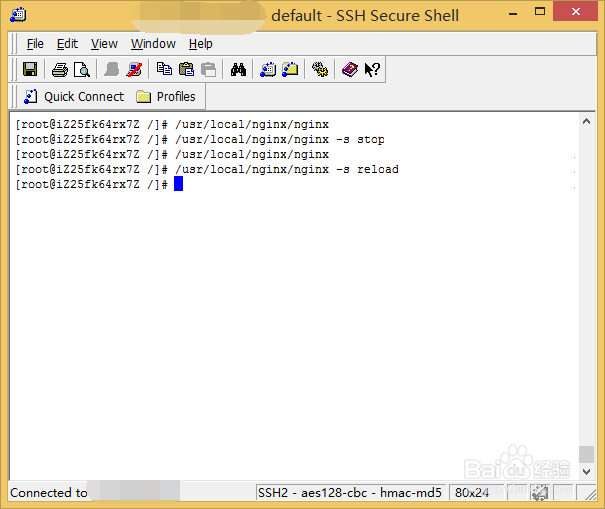The width and height of the screenshot is (605, 509).
Task: Open Find with binoculars icon
Action: pos(238,70)
